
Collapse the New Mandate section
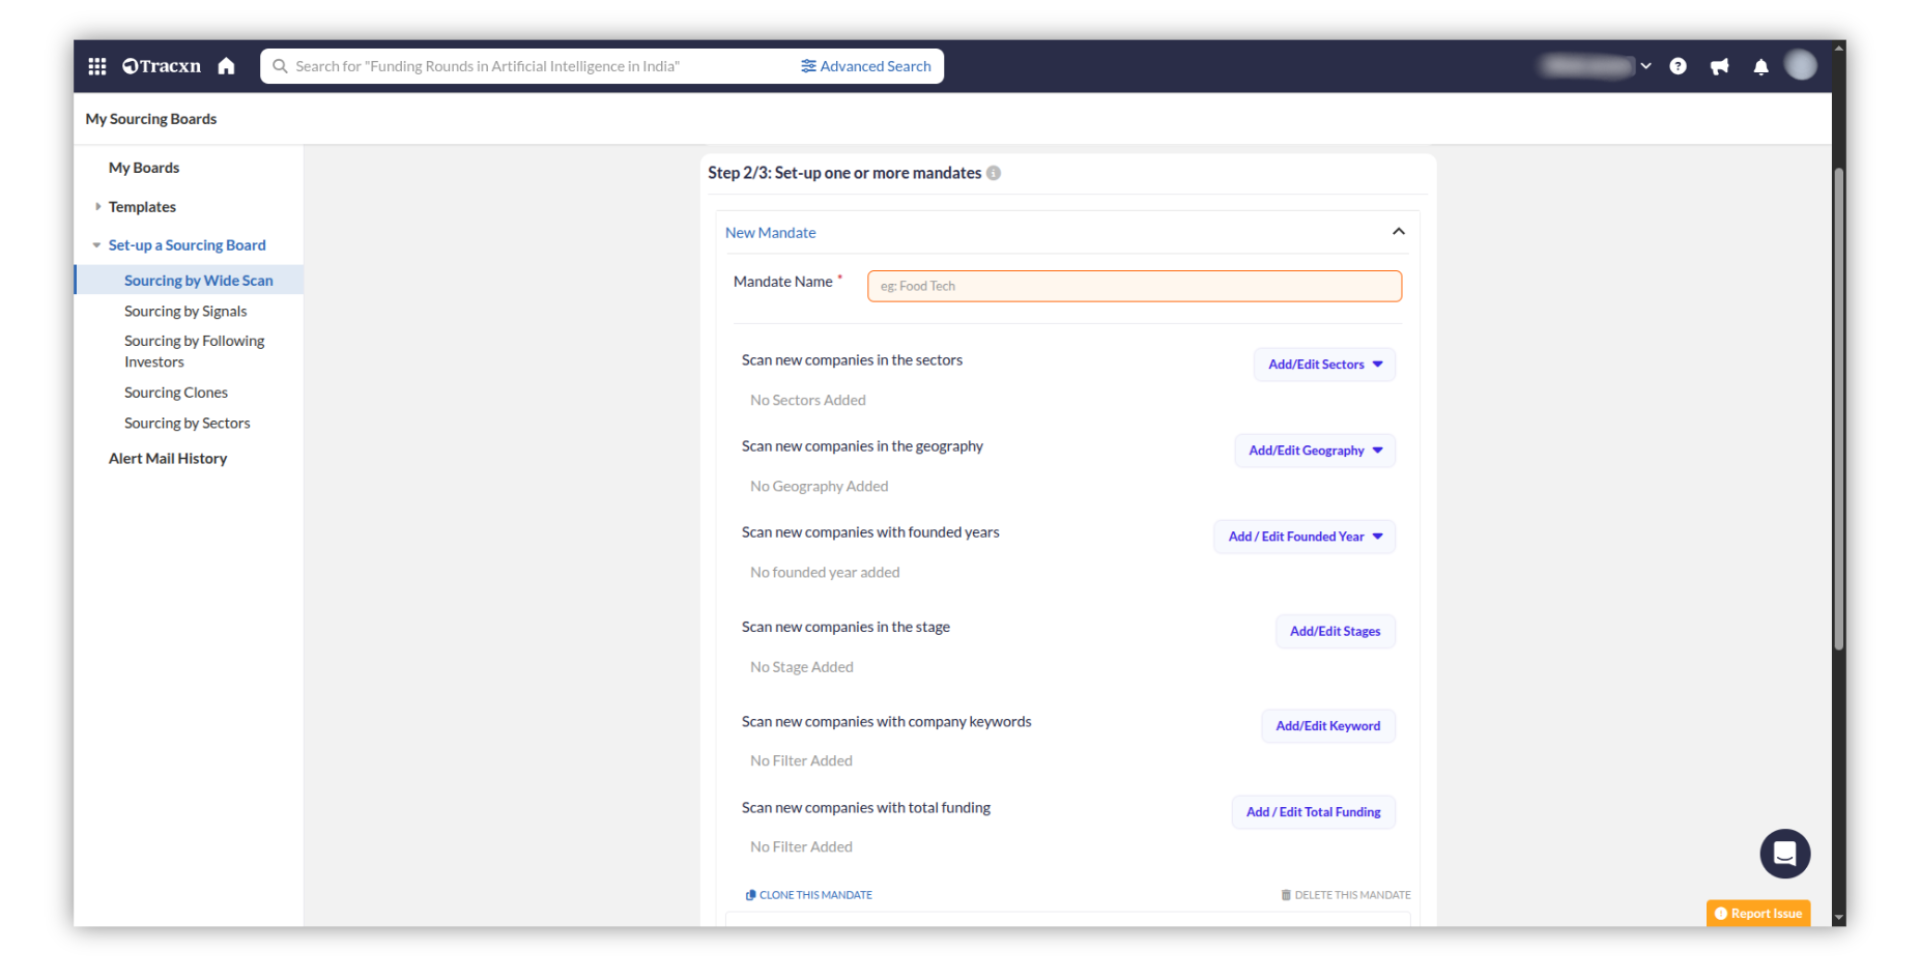coord(1398,232)
